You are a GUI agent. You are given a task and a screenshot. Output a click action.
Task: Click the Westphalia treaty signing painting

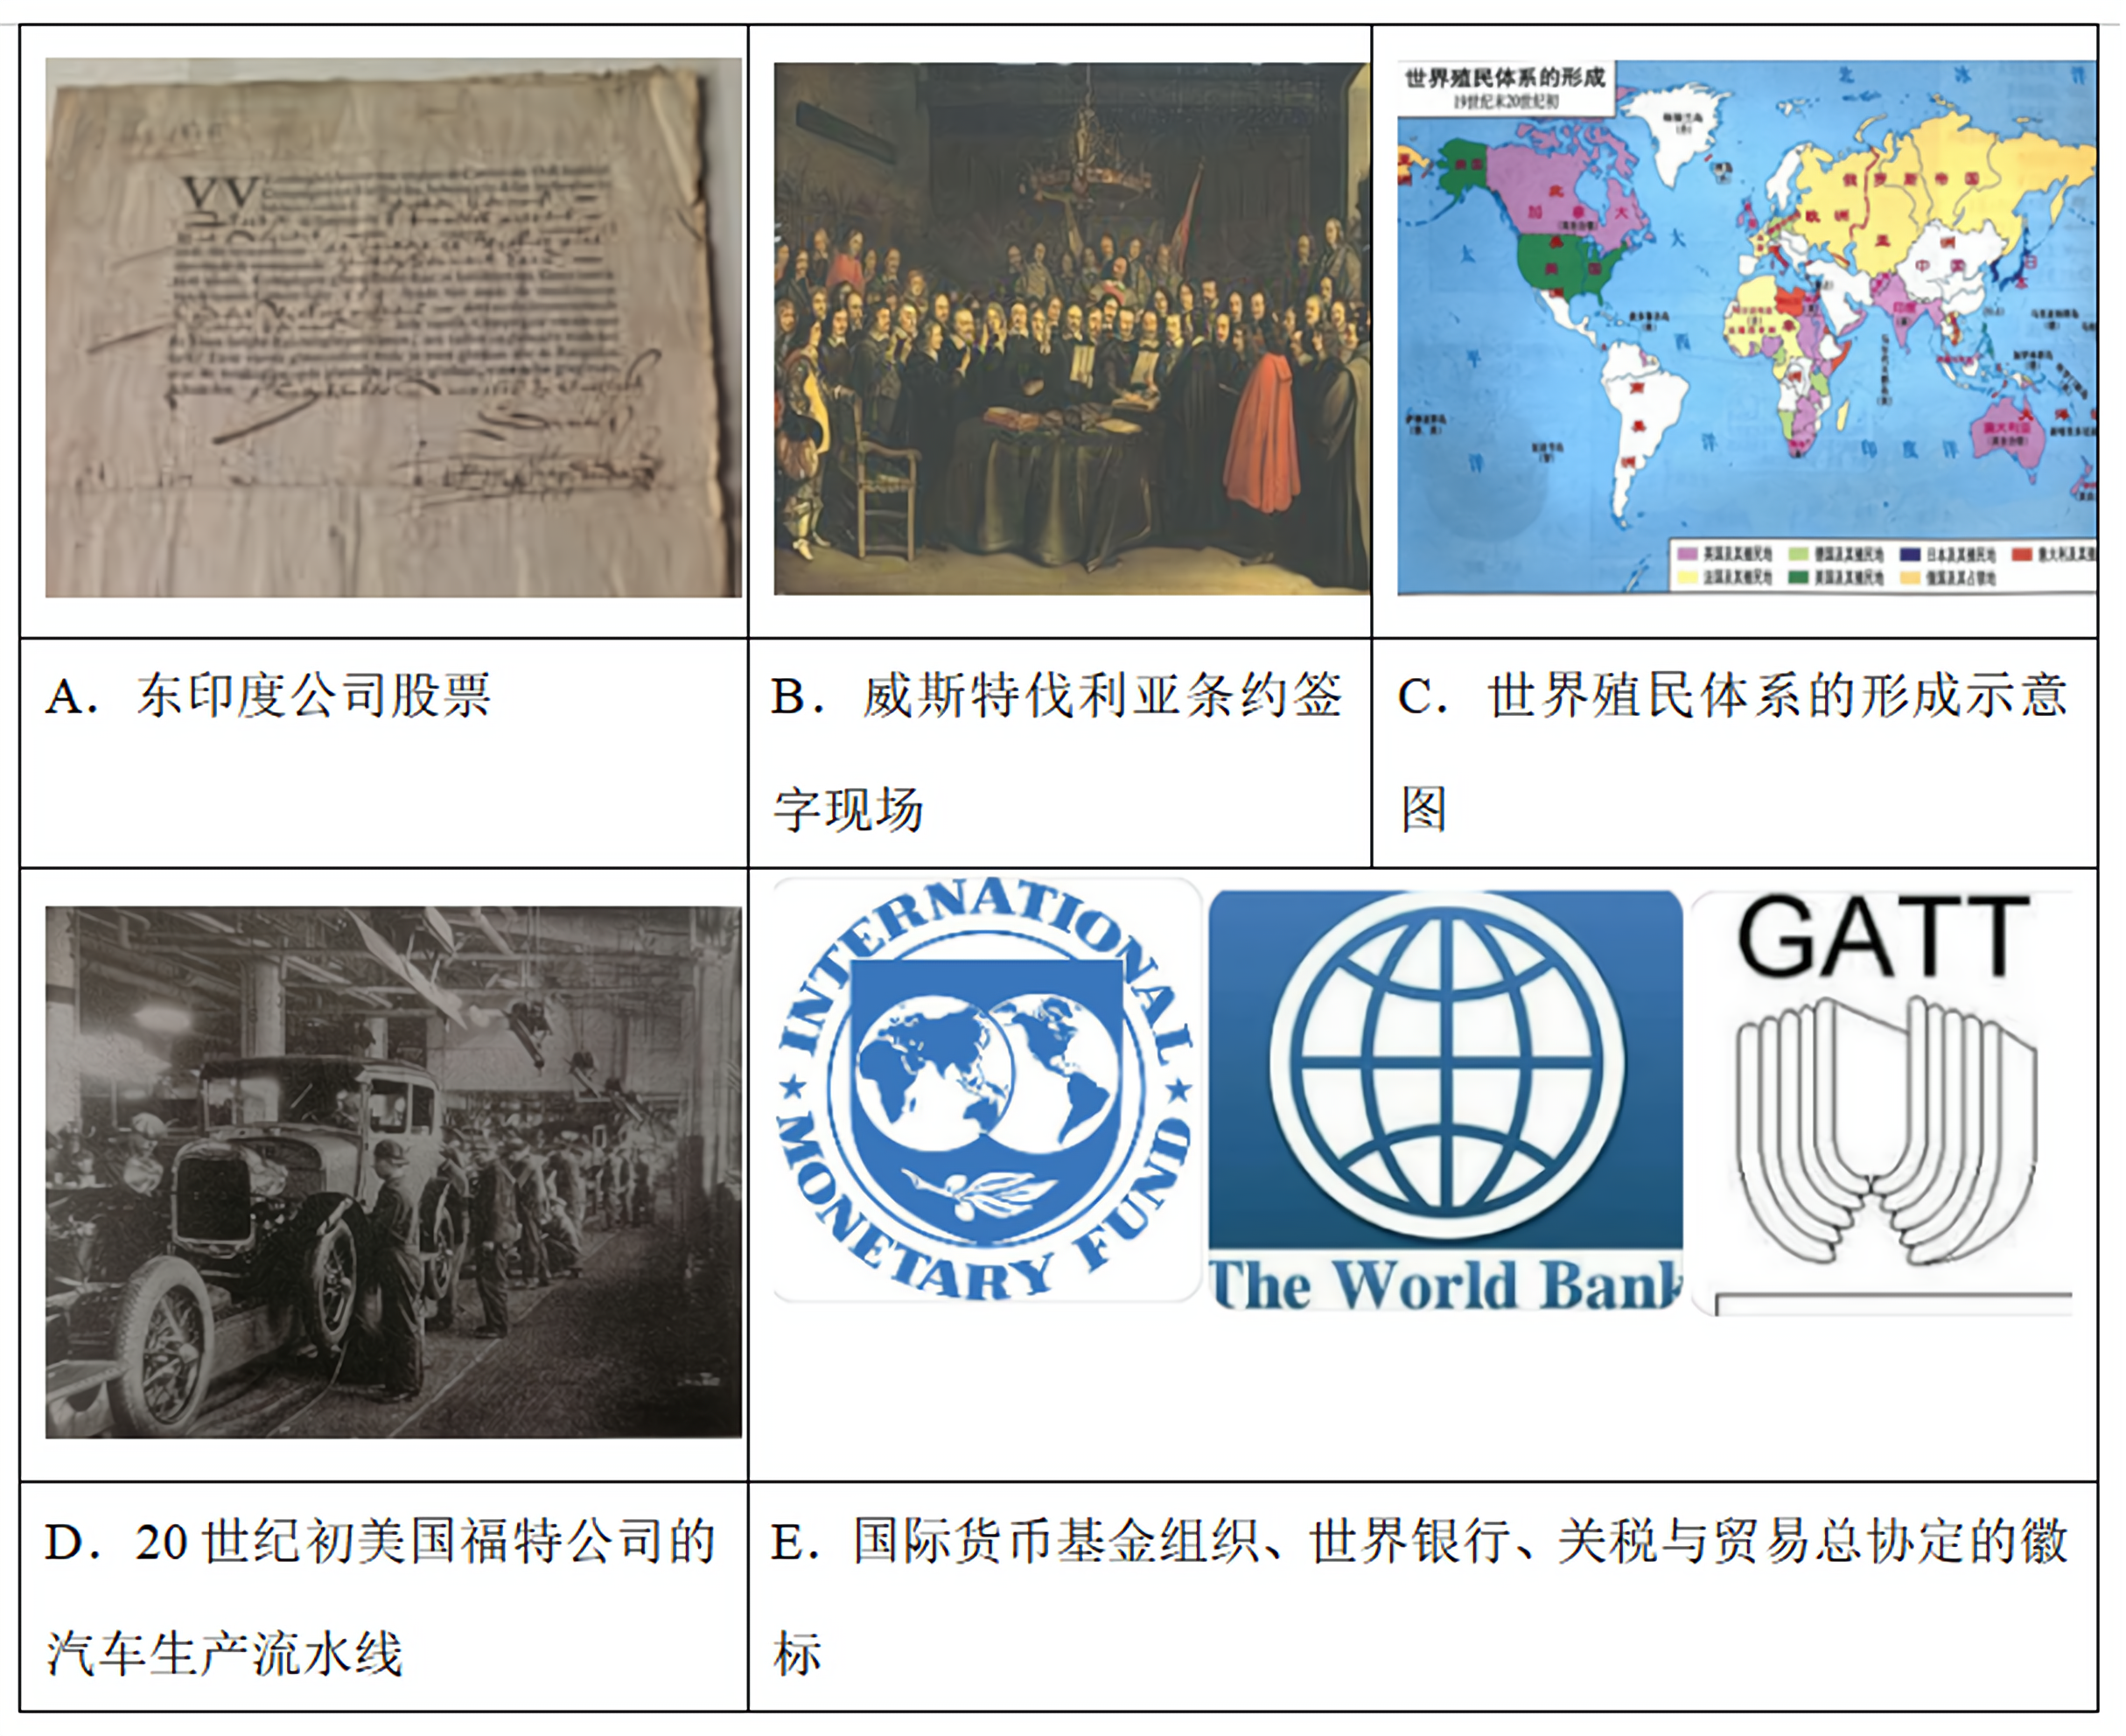point(1070,328)
